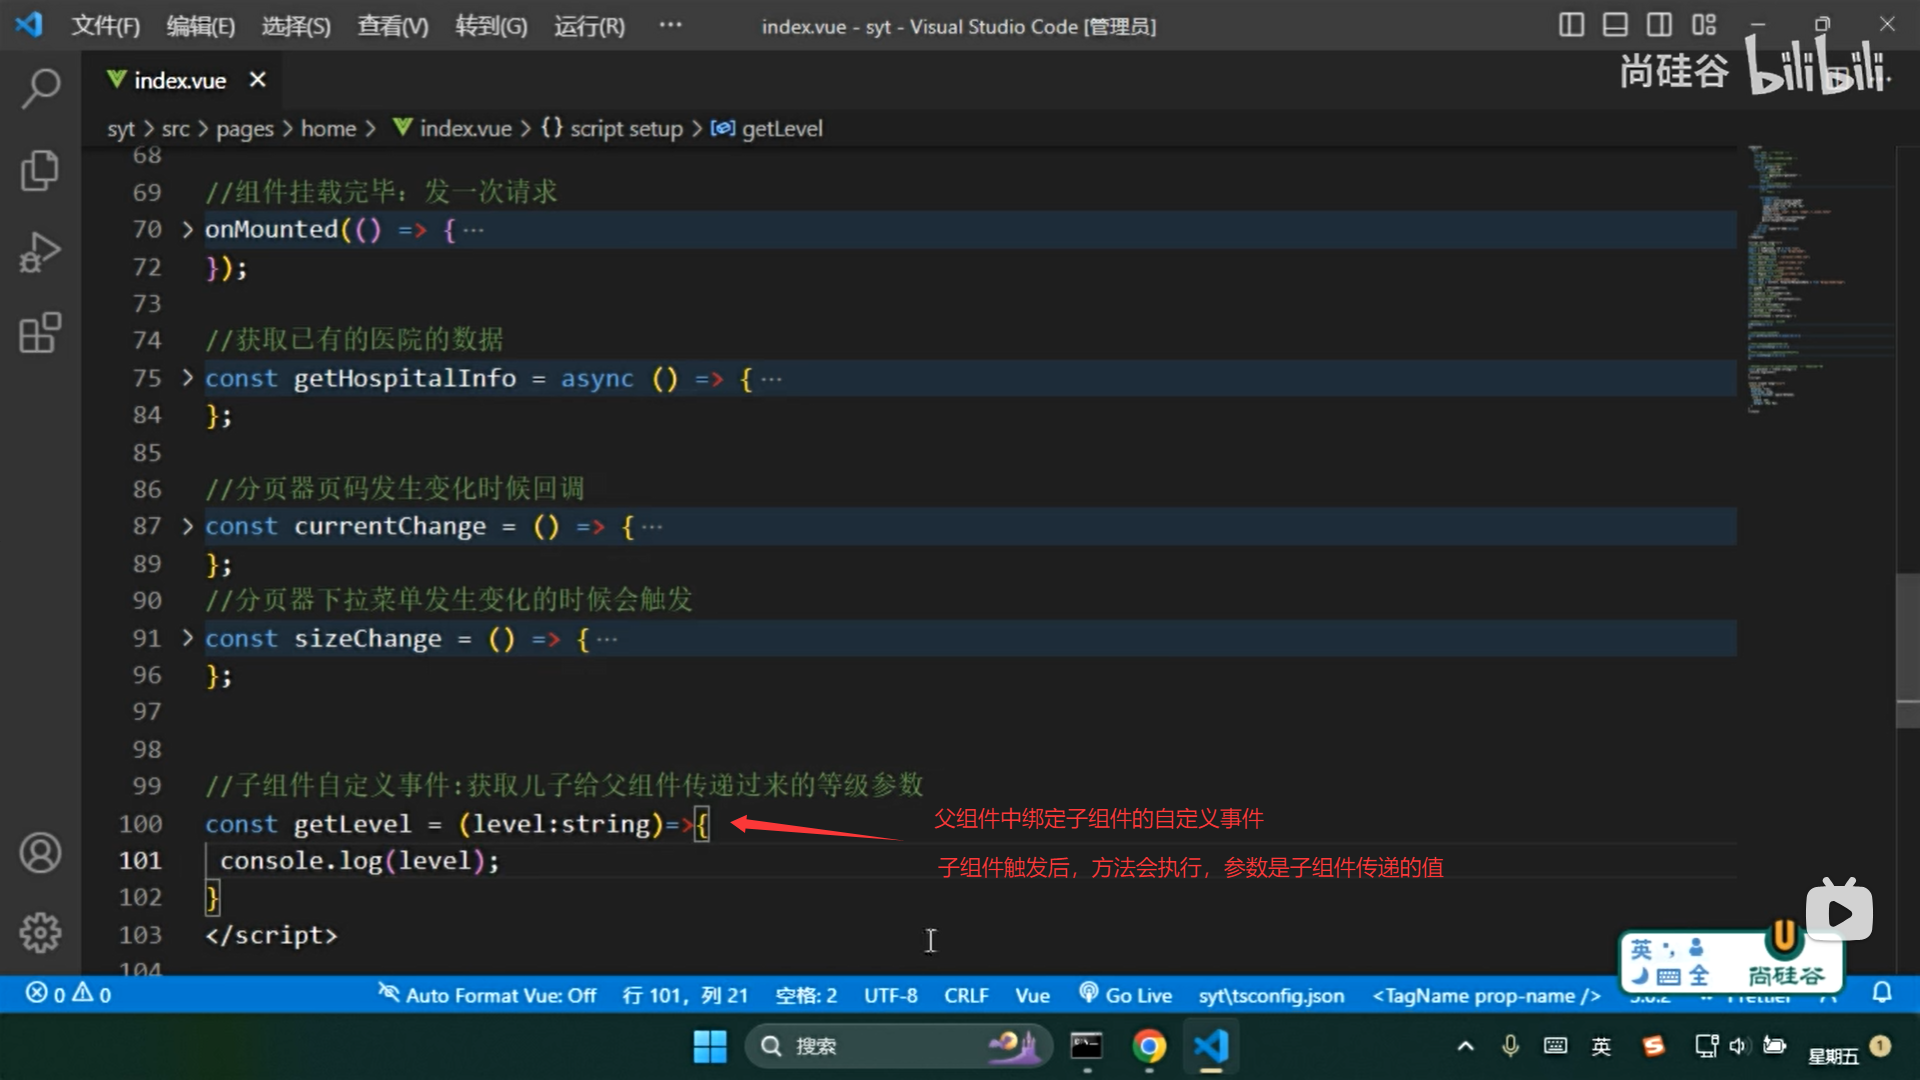The height and width of the screenshot is (1080, 1920).
Task: Open the Accounts icon
Action: point(40,853)
